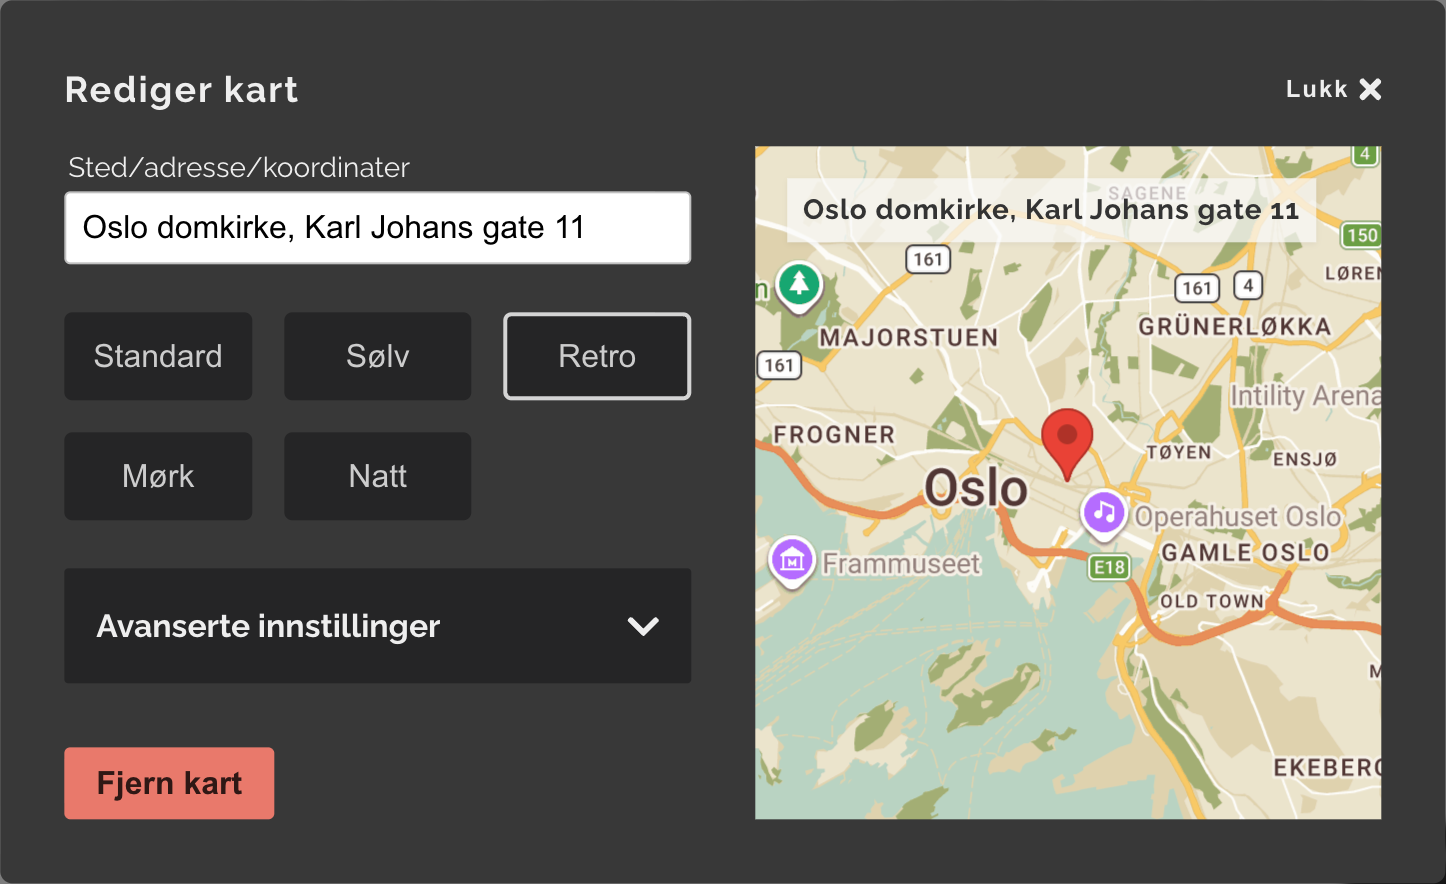Click the E18 road shield
The height and width of the screenshot is (884, 1446).
point(1109,568)
